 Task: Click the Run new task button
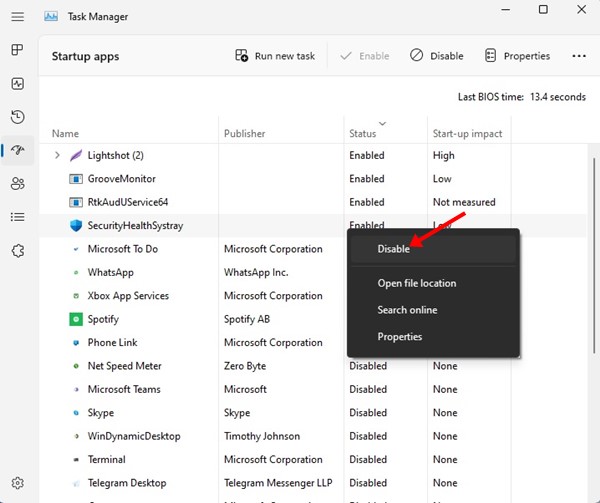click(275, 56)
